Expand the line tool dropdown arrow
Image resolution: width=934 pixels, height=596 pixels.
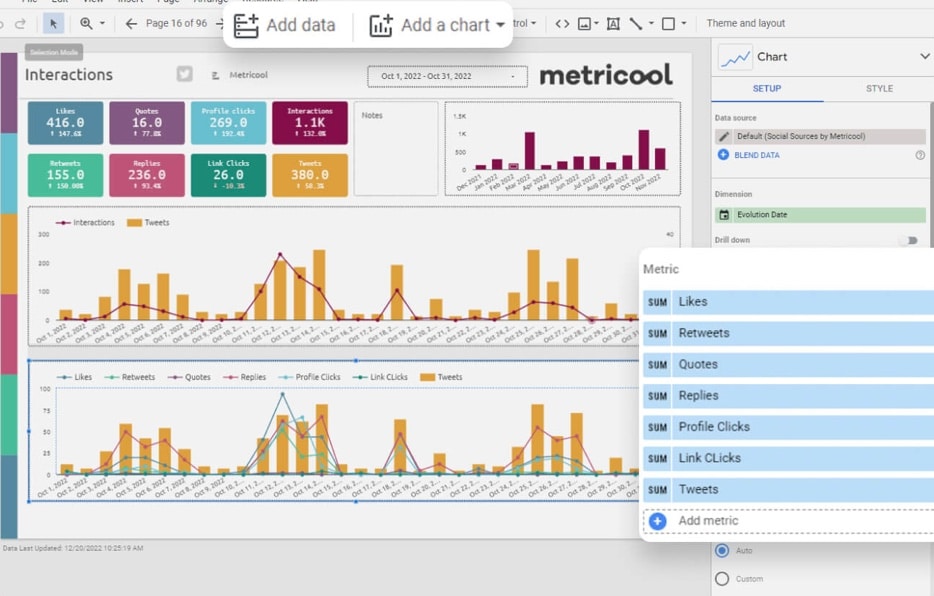(651, 24)
